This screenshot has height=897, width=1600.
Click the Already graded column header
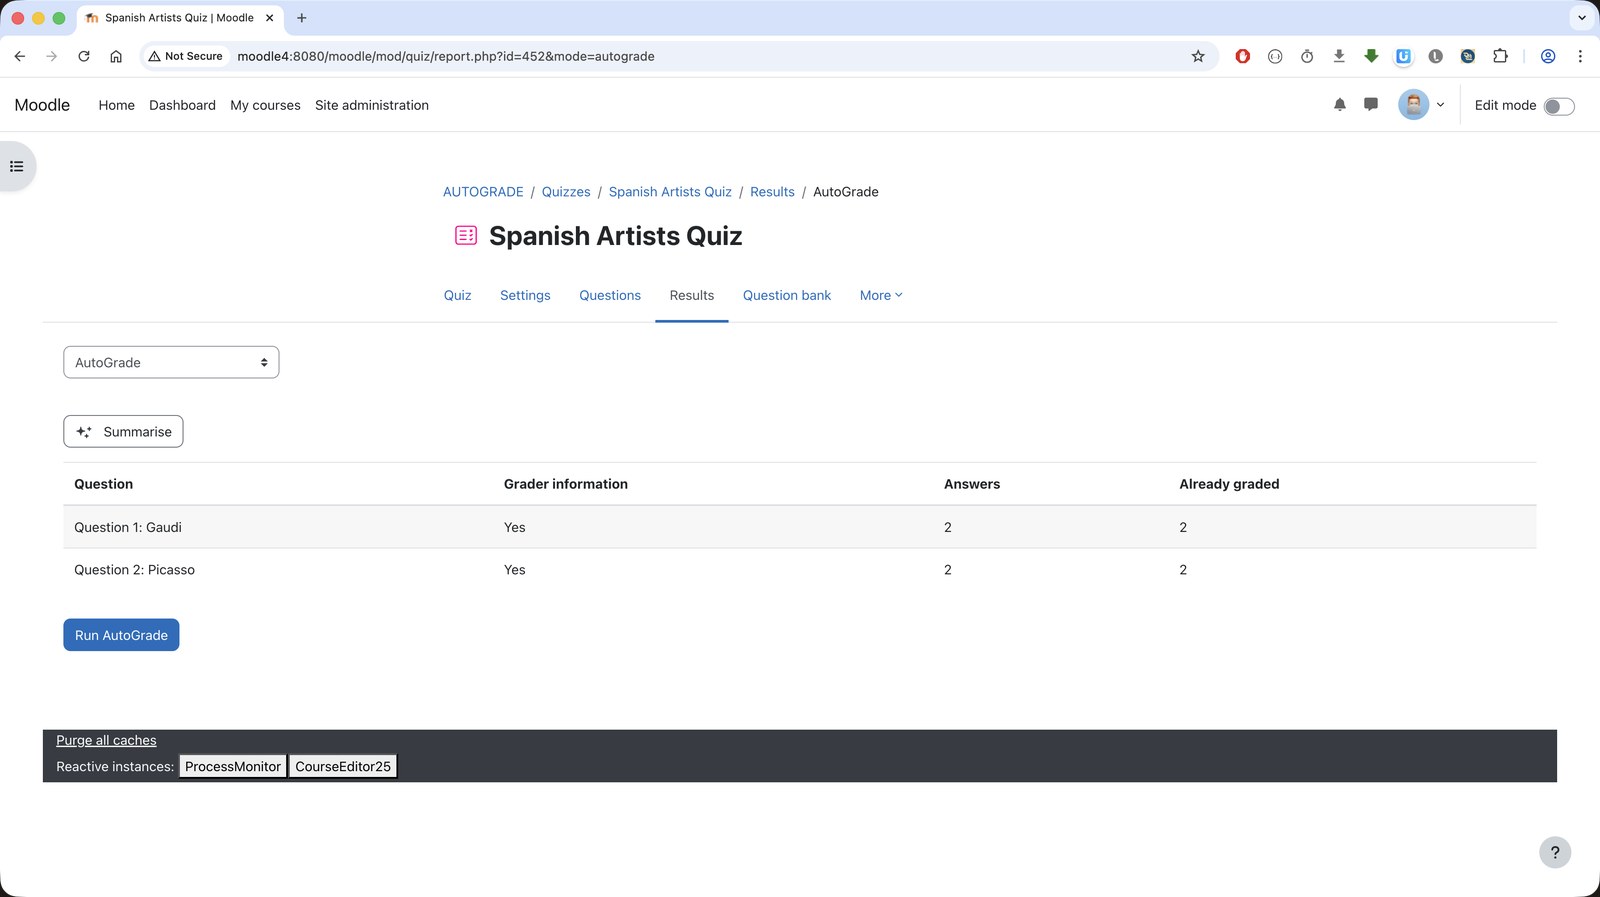pyautogui.click(x=1229, y=484)
